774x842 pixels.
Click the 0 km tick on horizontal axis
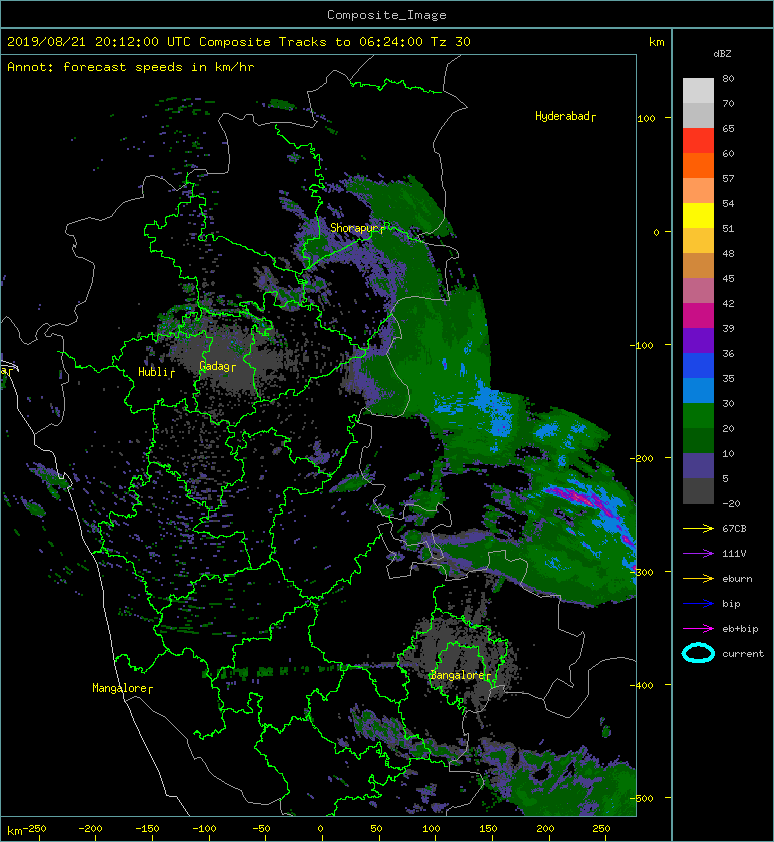pos(321,829)
